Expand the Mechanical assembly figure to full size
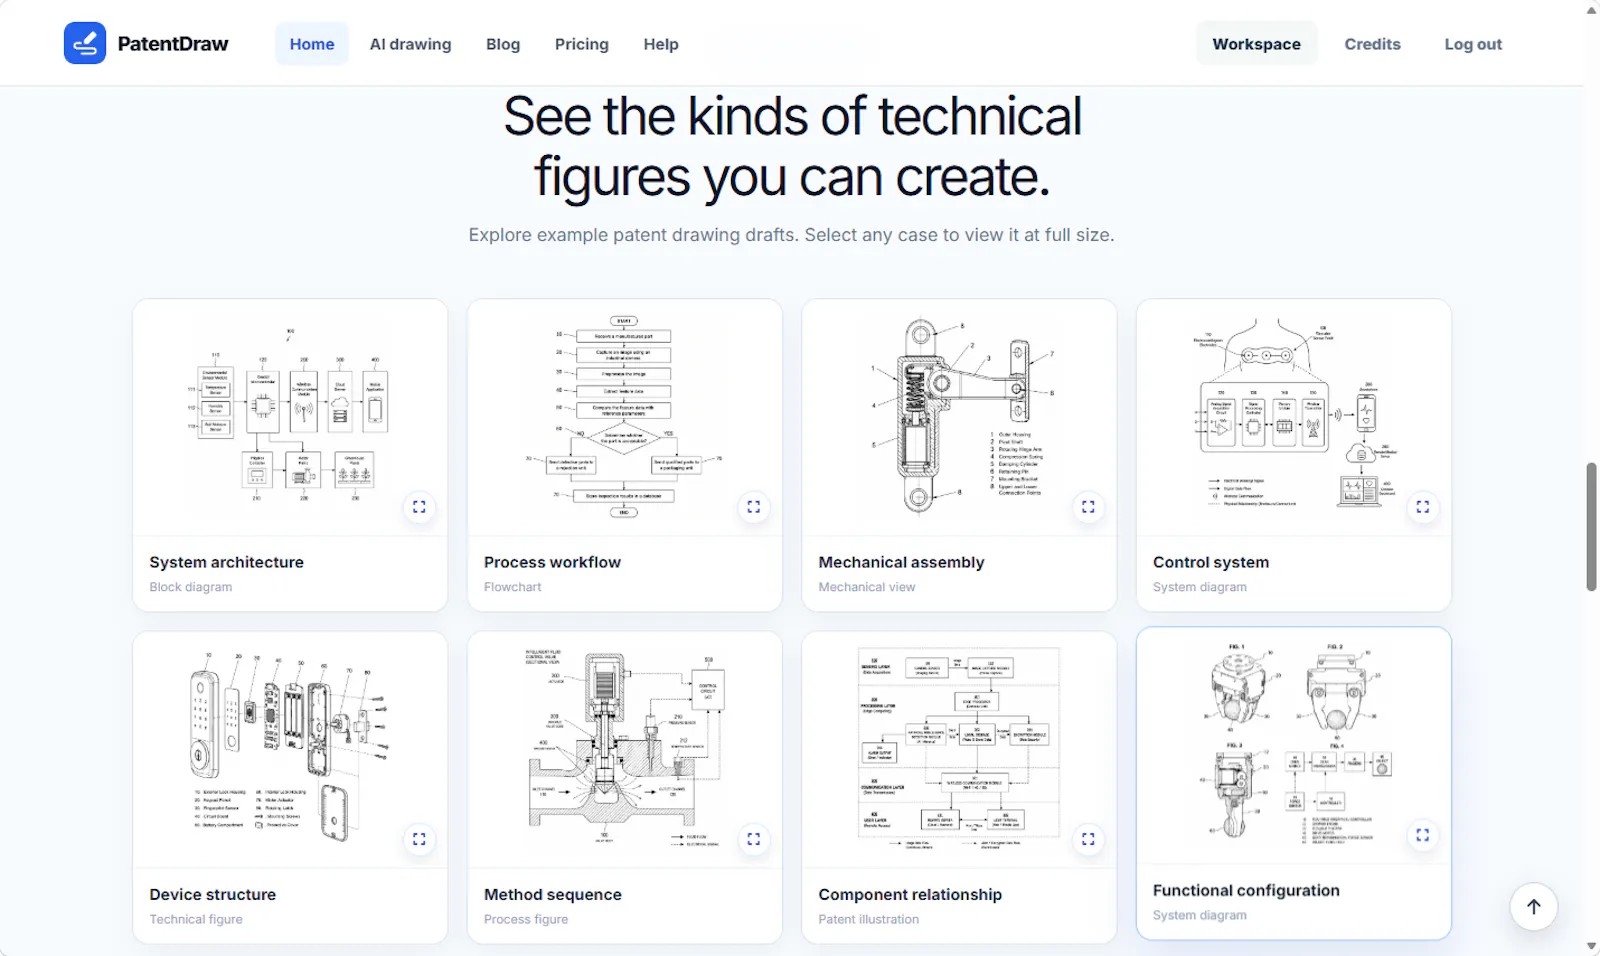 pyautogui.click(x=1088, y=507)
